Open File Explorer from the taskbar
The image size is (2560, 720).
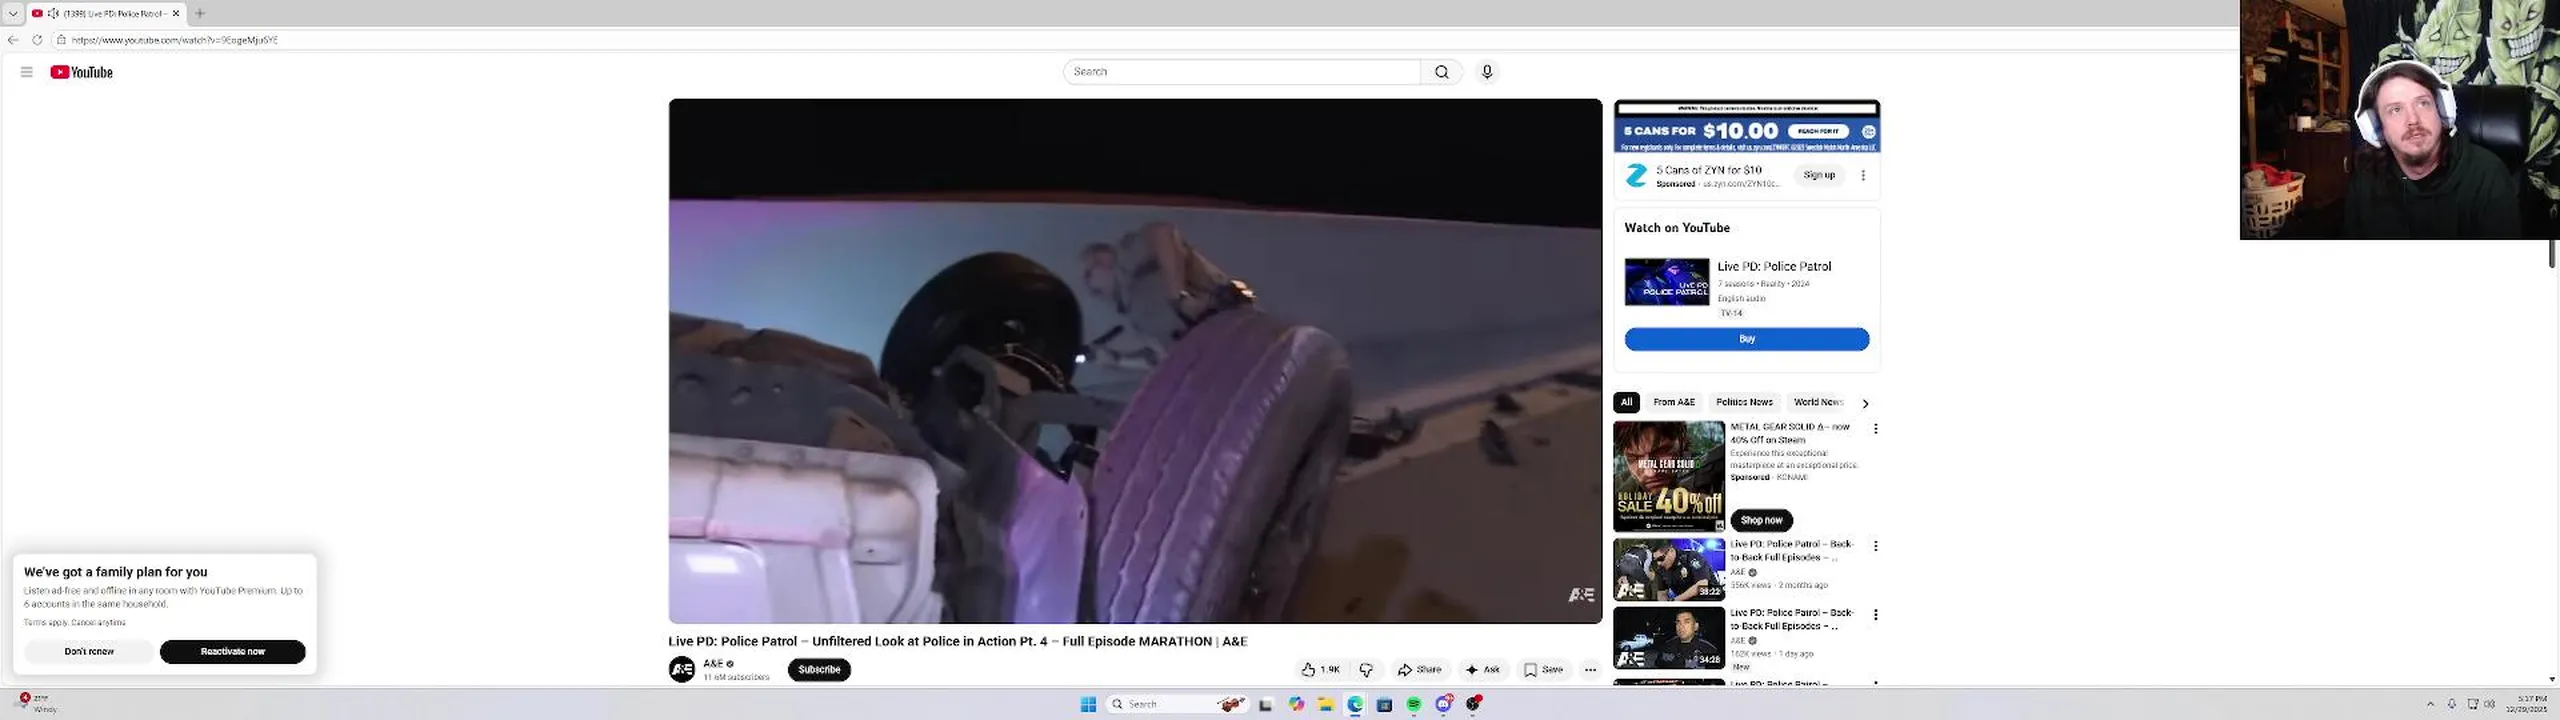coord(1325,705)
